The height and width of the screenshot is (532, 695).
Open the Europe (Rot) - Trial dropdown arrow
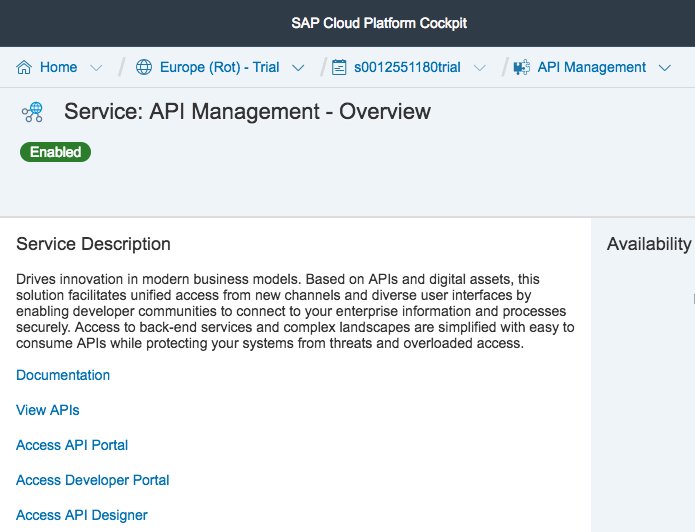(x=297, y=68)
